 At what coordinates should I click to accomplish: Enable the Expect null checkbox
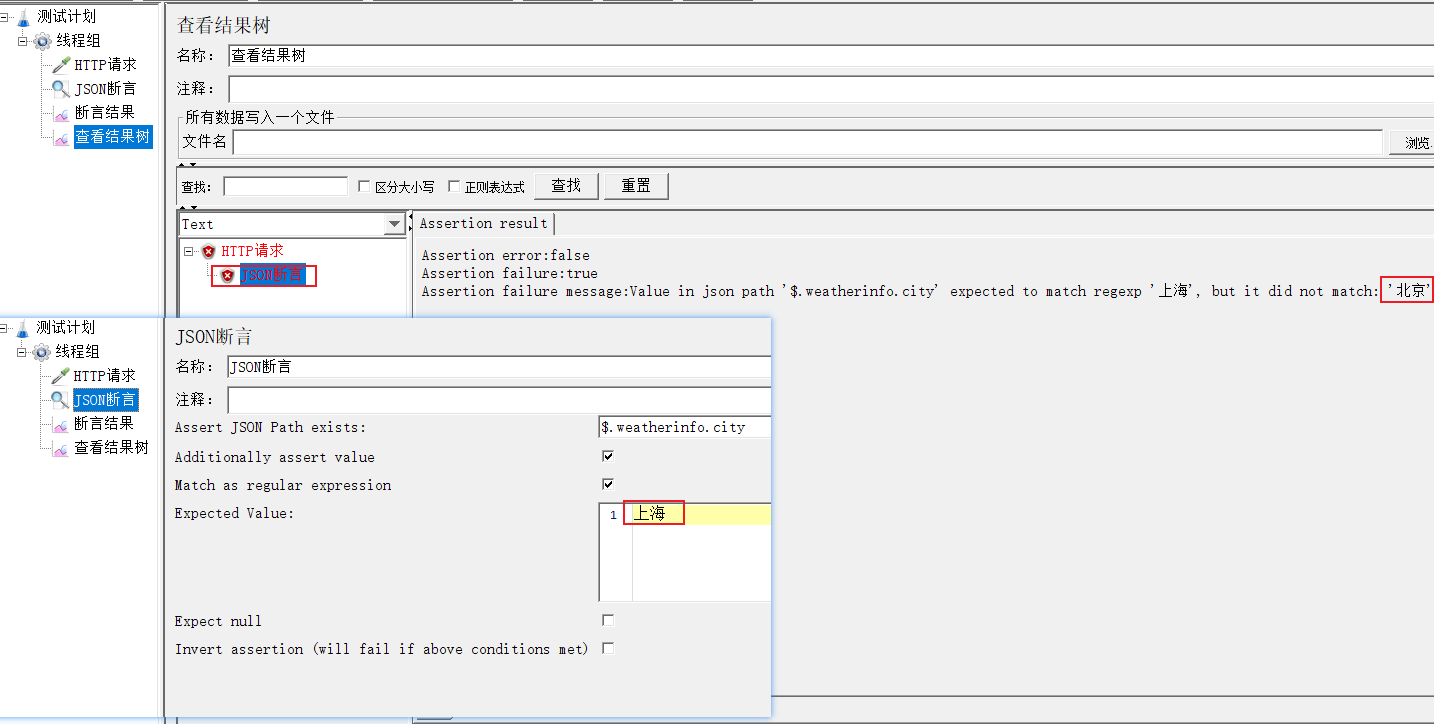click(x=608, y=620)
